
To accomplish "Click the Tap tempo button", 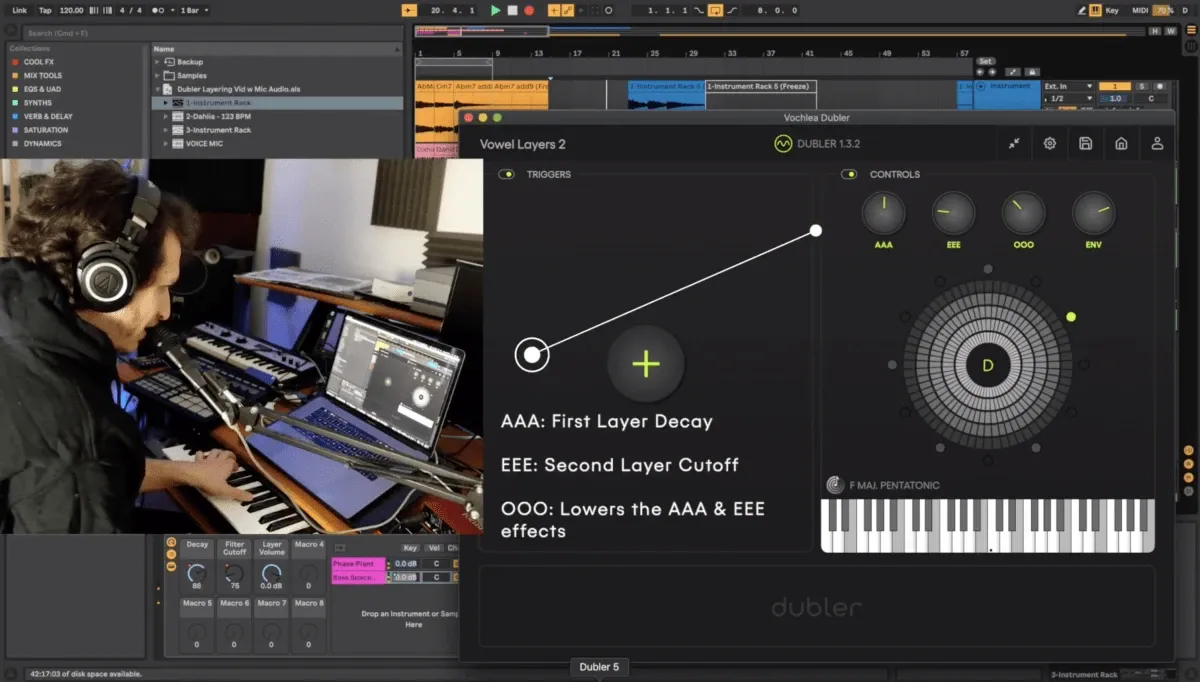I will (45, 10).
